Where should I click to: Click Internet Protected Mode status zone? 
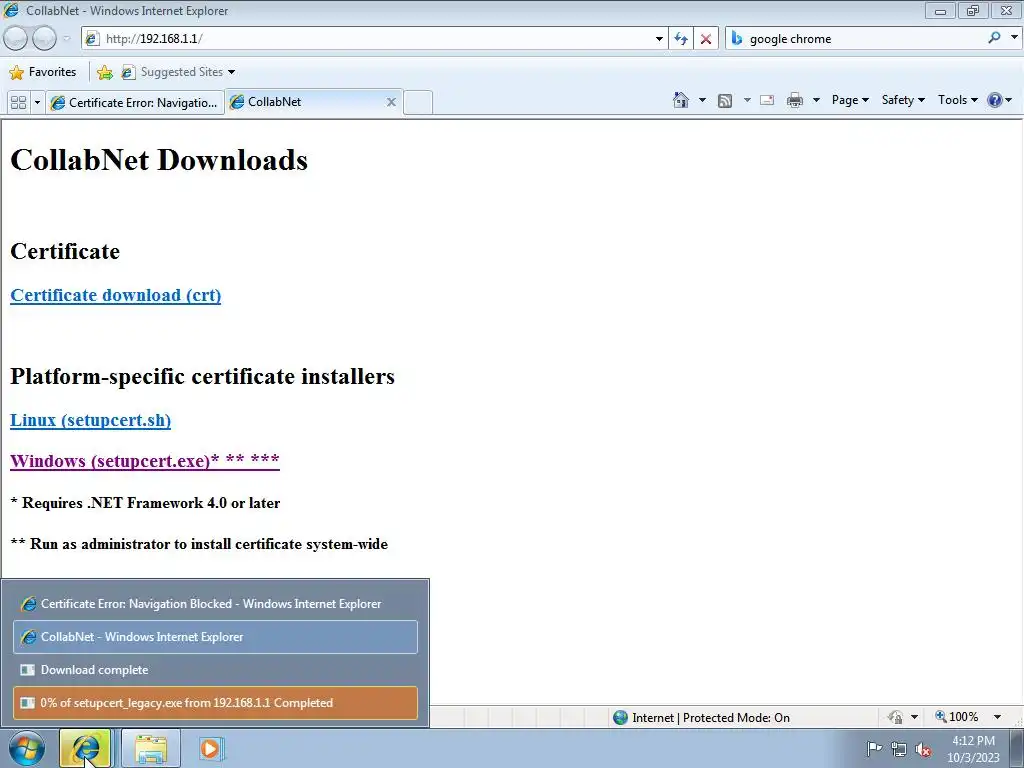pyautogui.click(x=702, y=717)
